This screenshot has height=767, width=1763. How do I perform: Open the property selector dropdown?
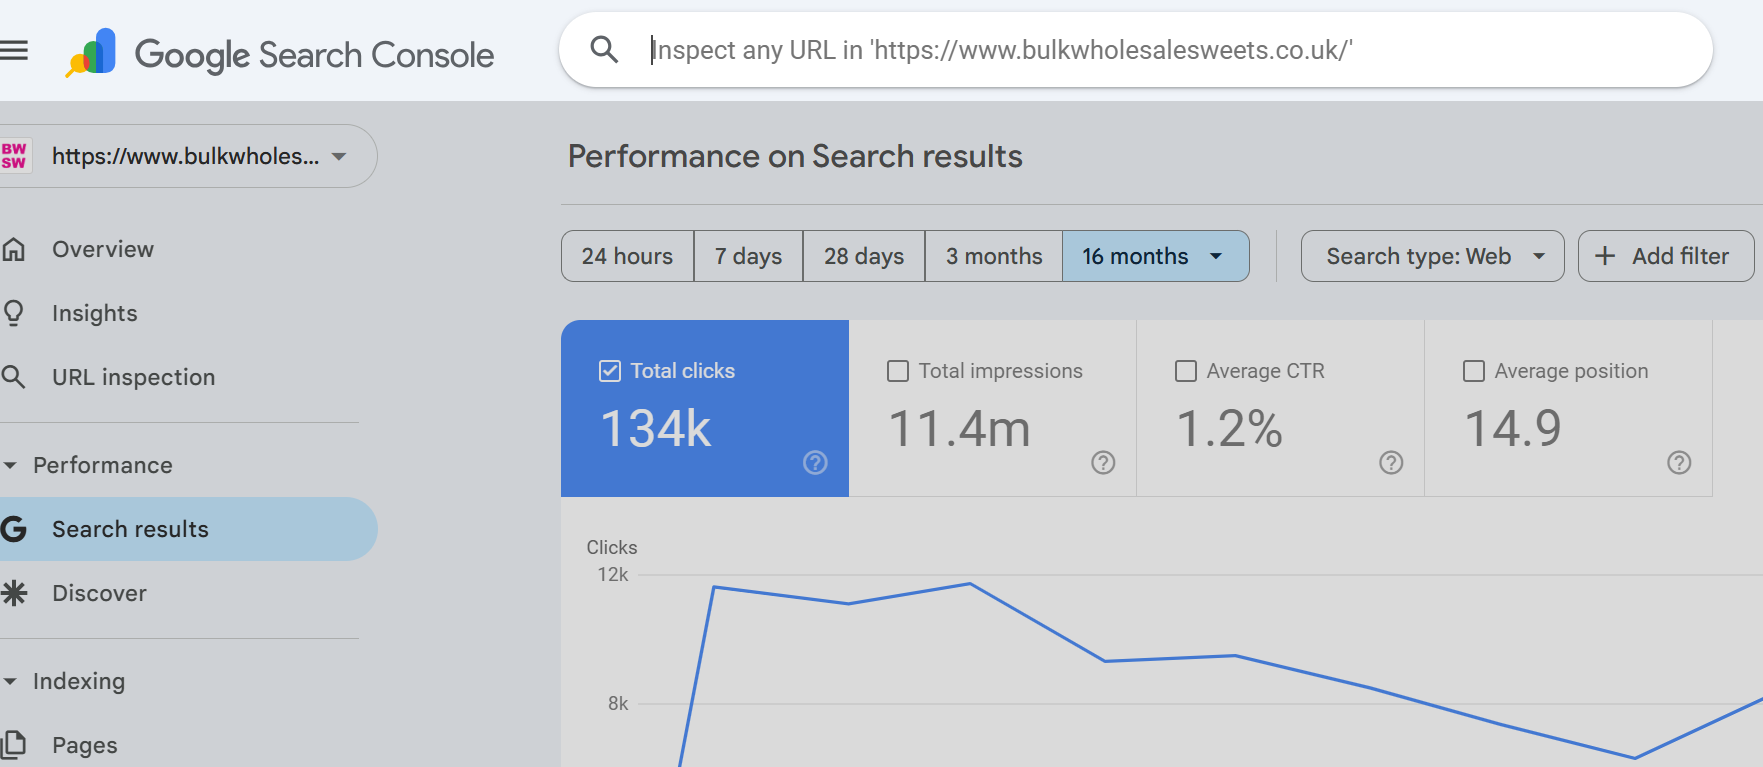click(339, 156)
